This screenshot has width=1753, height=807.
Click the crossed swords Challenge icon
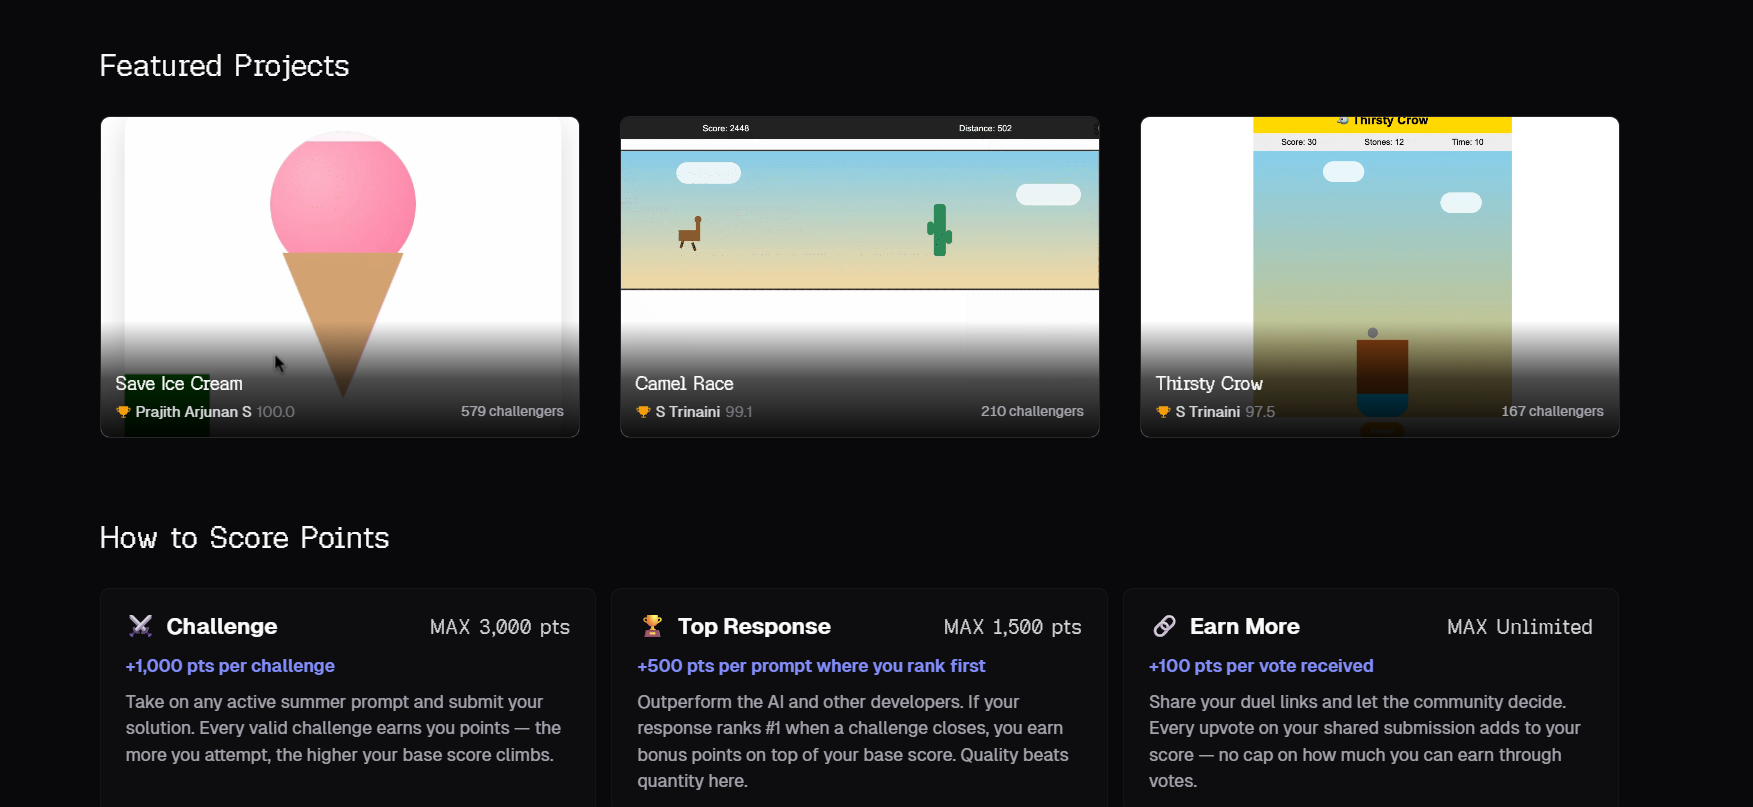point(140,626)
